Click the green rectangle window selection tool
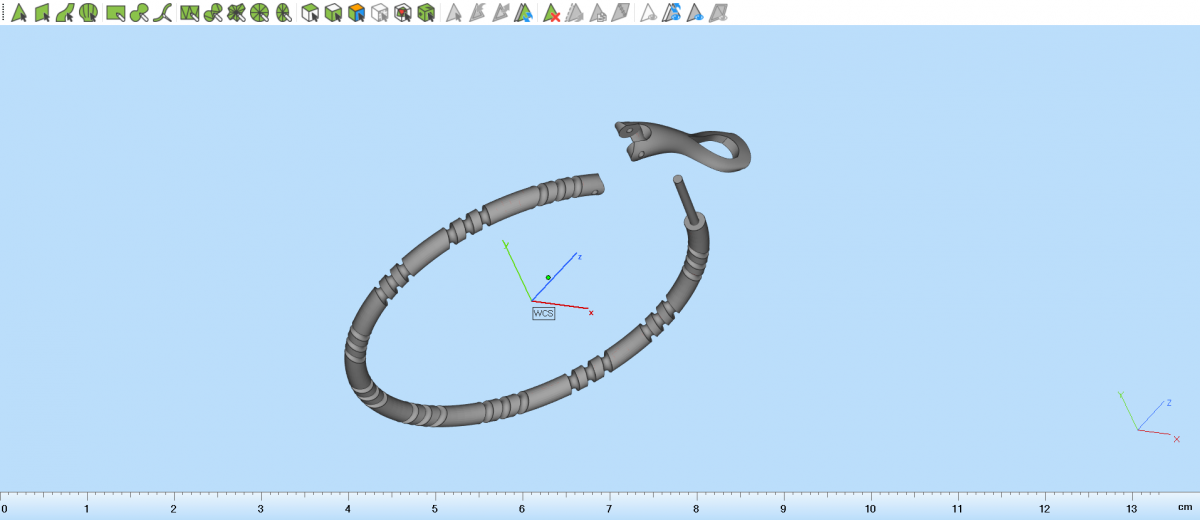The height and width of the screenshot is (520, 1200). (115, 13)
